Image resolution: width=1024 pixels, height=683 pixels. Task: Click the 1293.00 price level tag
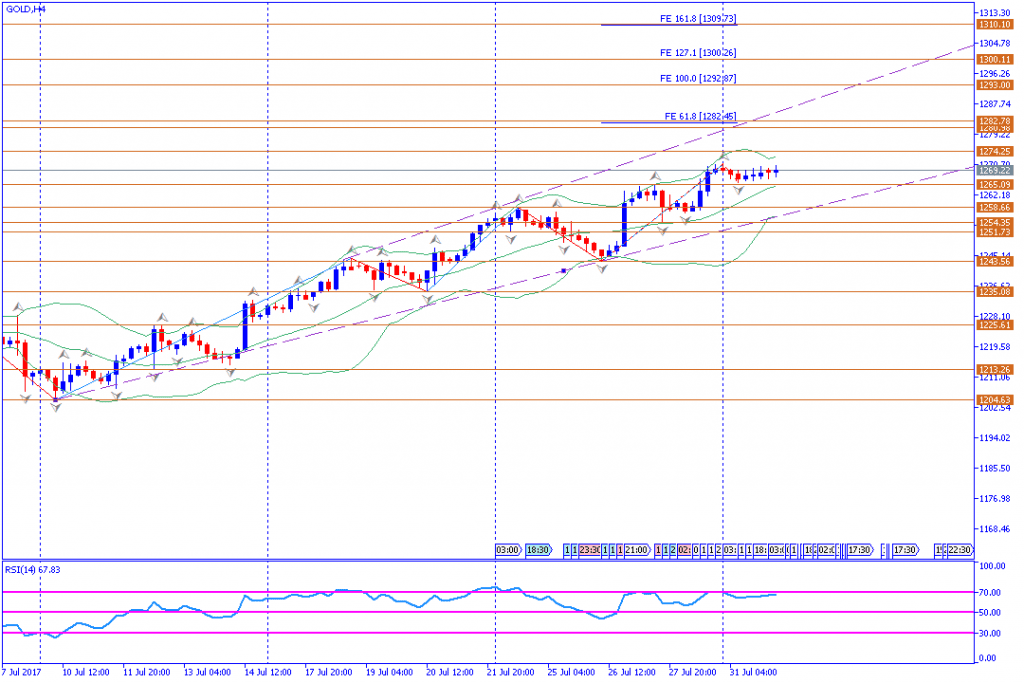995,85
